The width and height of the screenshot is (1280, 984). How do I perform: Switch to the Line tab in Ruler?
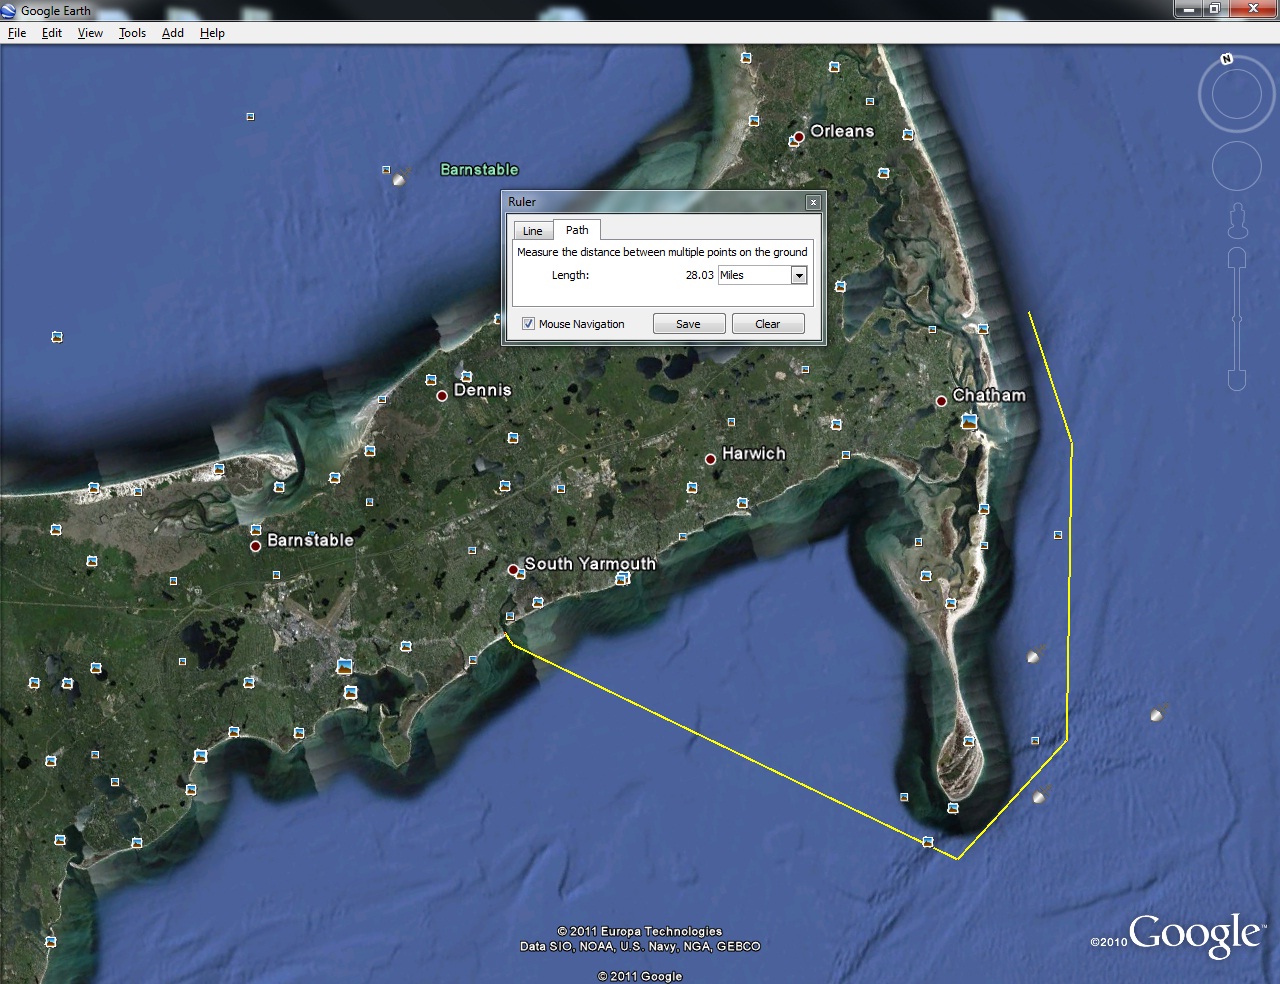533,231
